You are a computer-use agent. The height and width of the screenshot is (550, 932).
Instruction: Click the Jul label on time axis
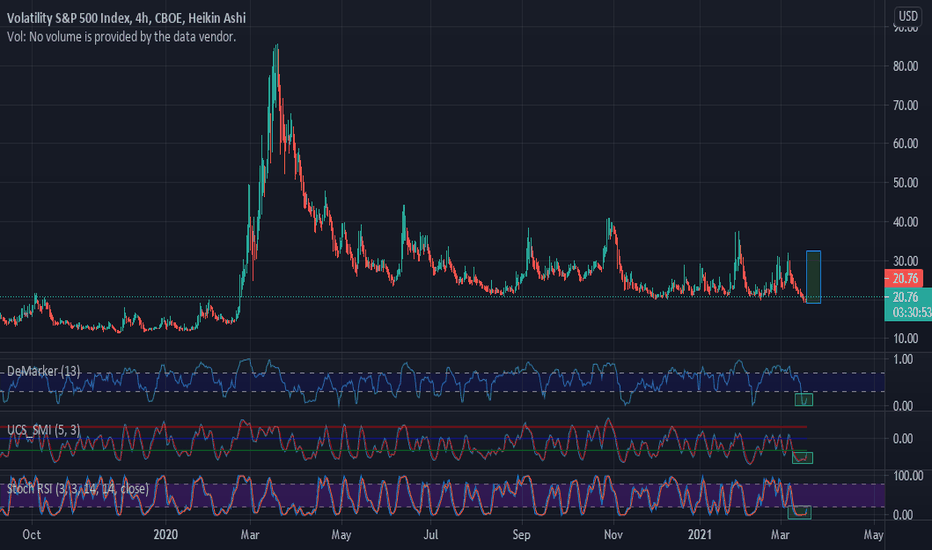click(x=431, y=535)
